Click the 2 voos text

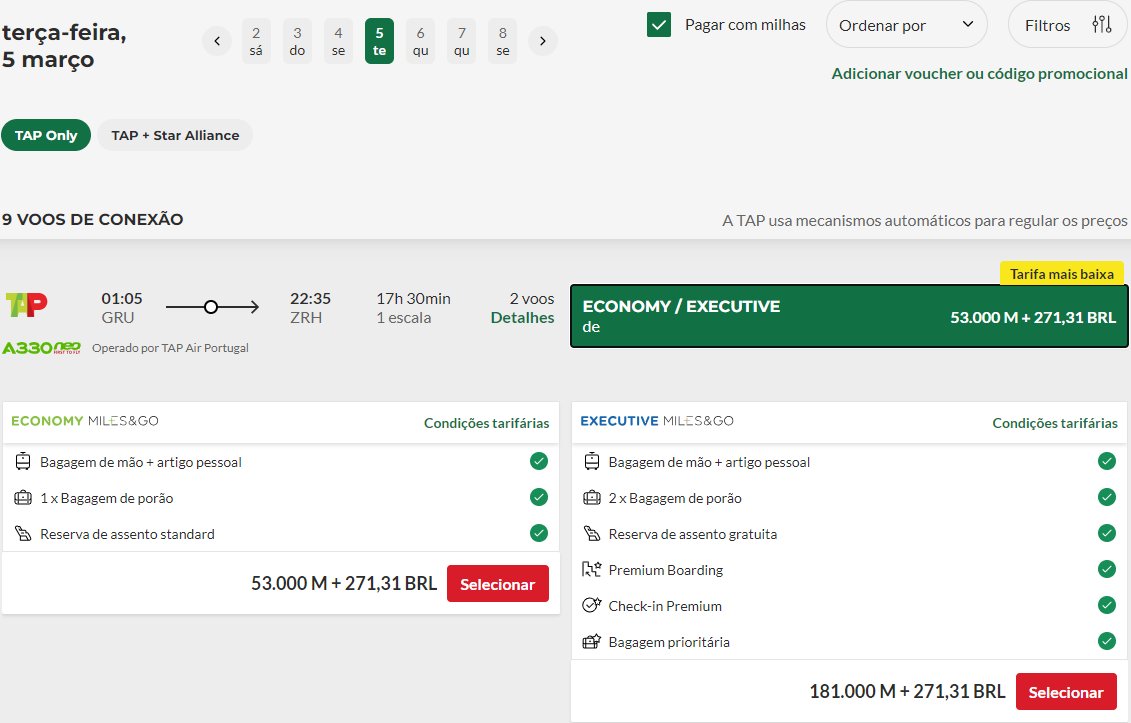532,299
